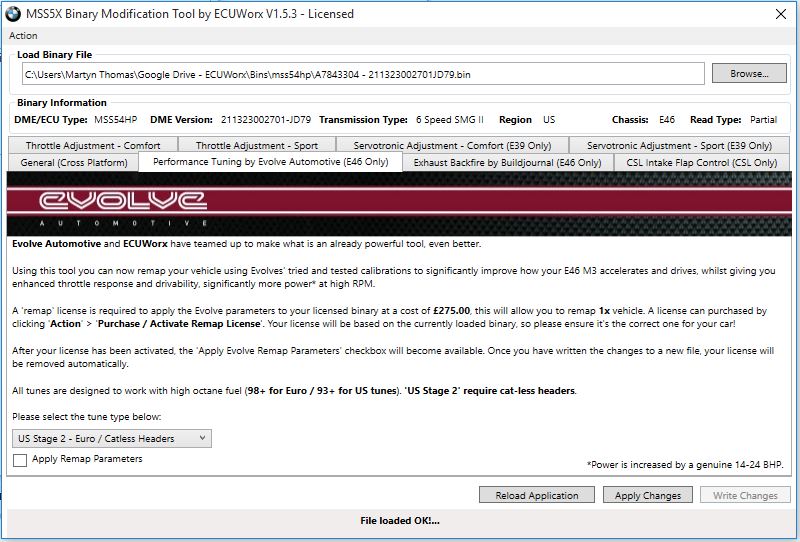Open the Action menu
This screenshot has width=800, height=542.
pos(23,36)
